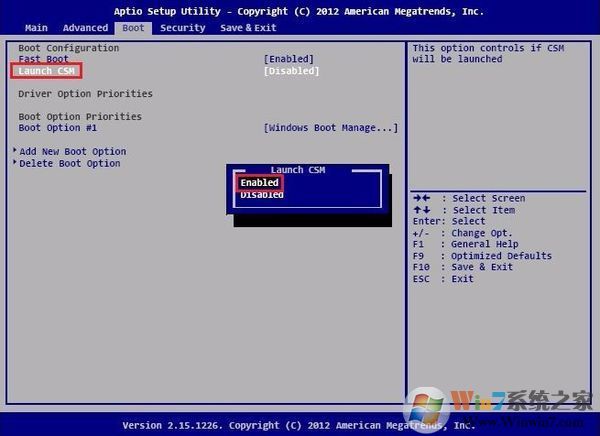Choose Enabled in Launch CSM popup

tap(259, 183)
